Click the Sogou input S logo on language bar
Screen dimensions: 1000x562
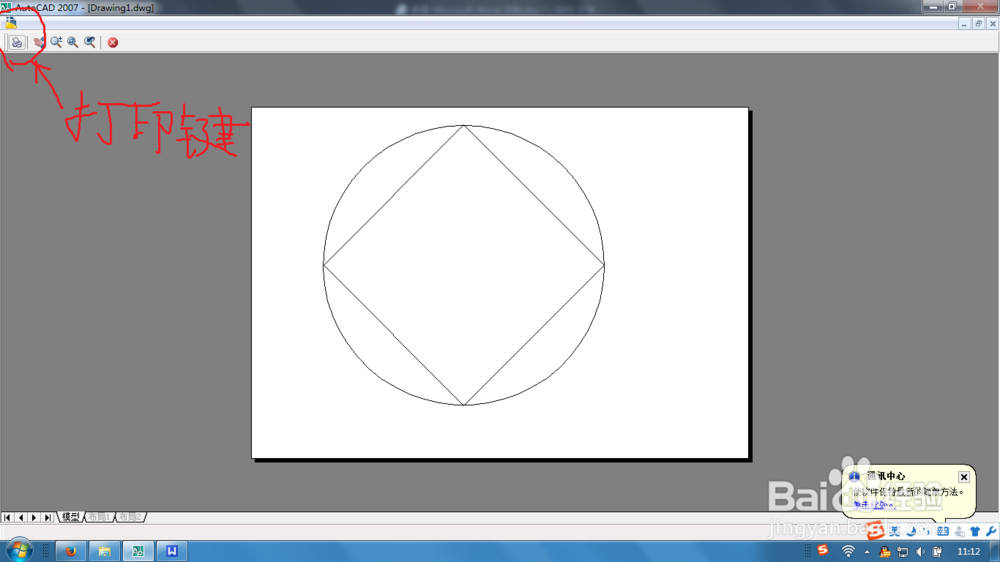point(875,530)
